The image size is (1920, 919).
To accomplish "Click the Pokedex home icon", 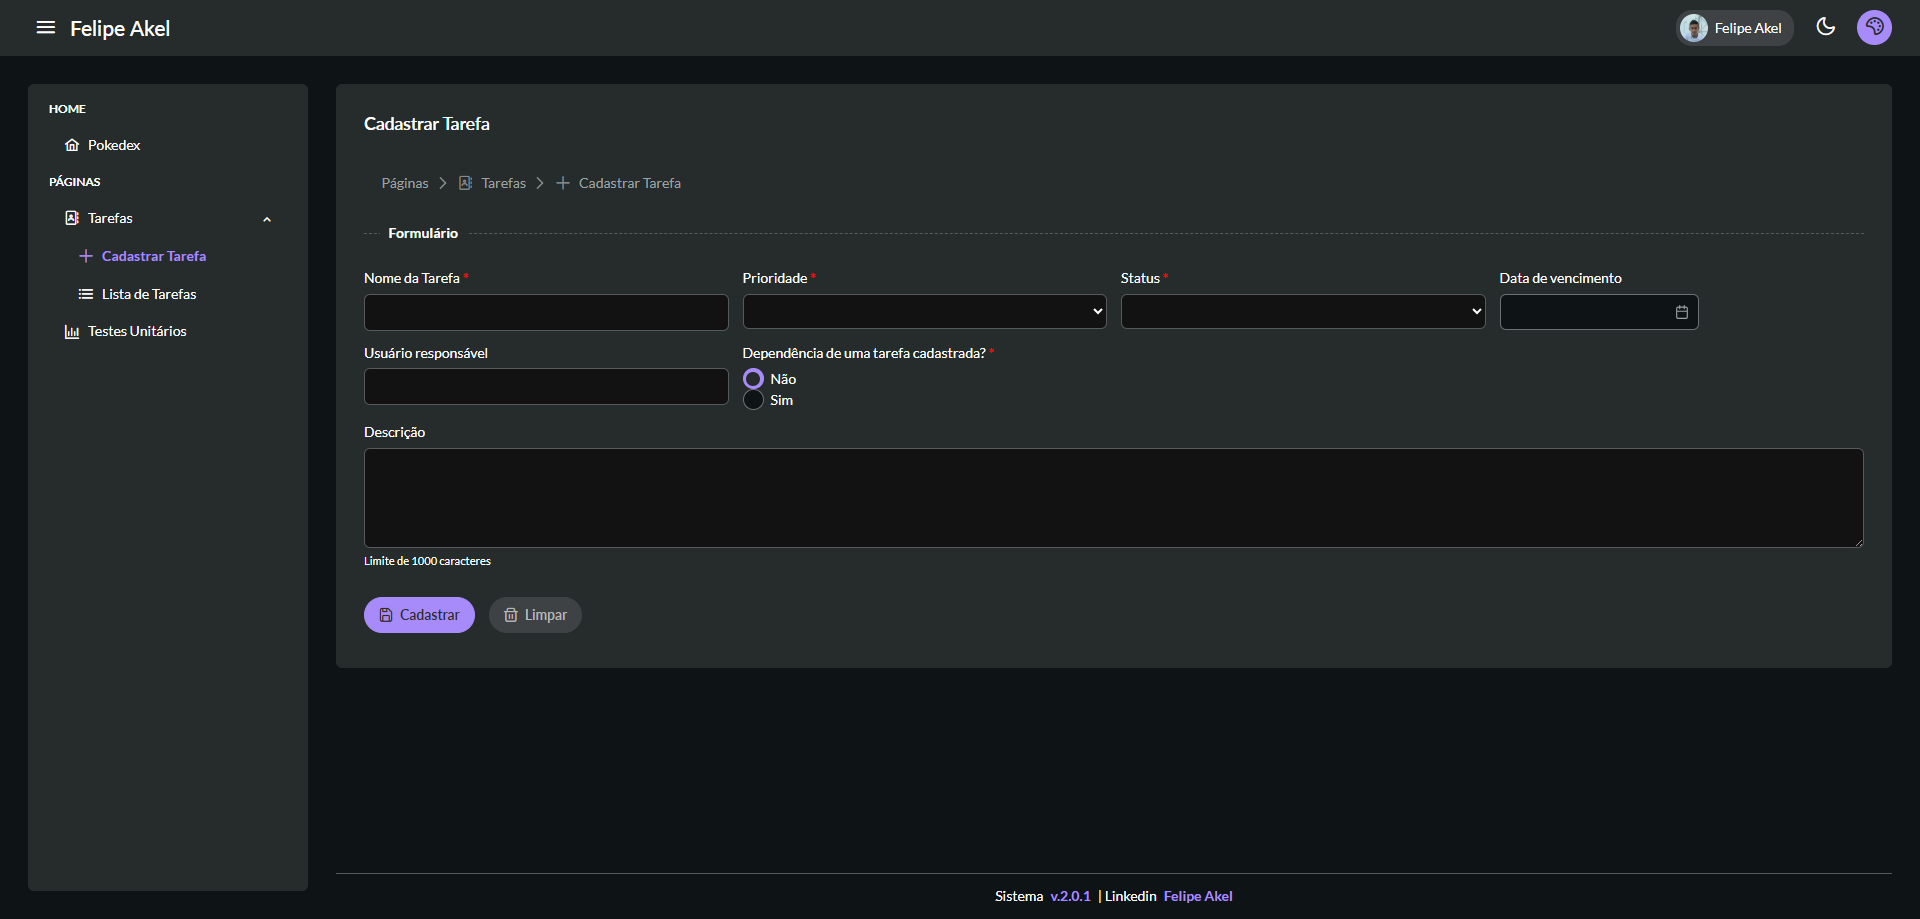I will 72,145.
